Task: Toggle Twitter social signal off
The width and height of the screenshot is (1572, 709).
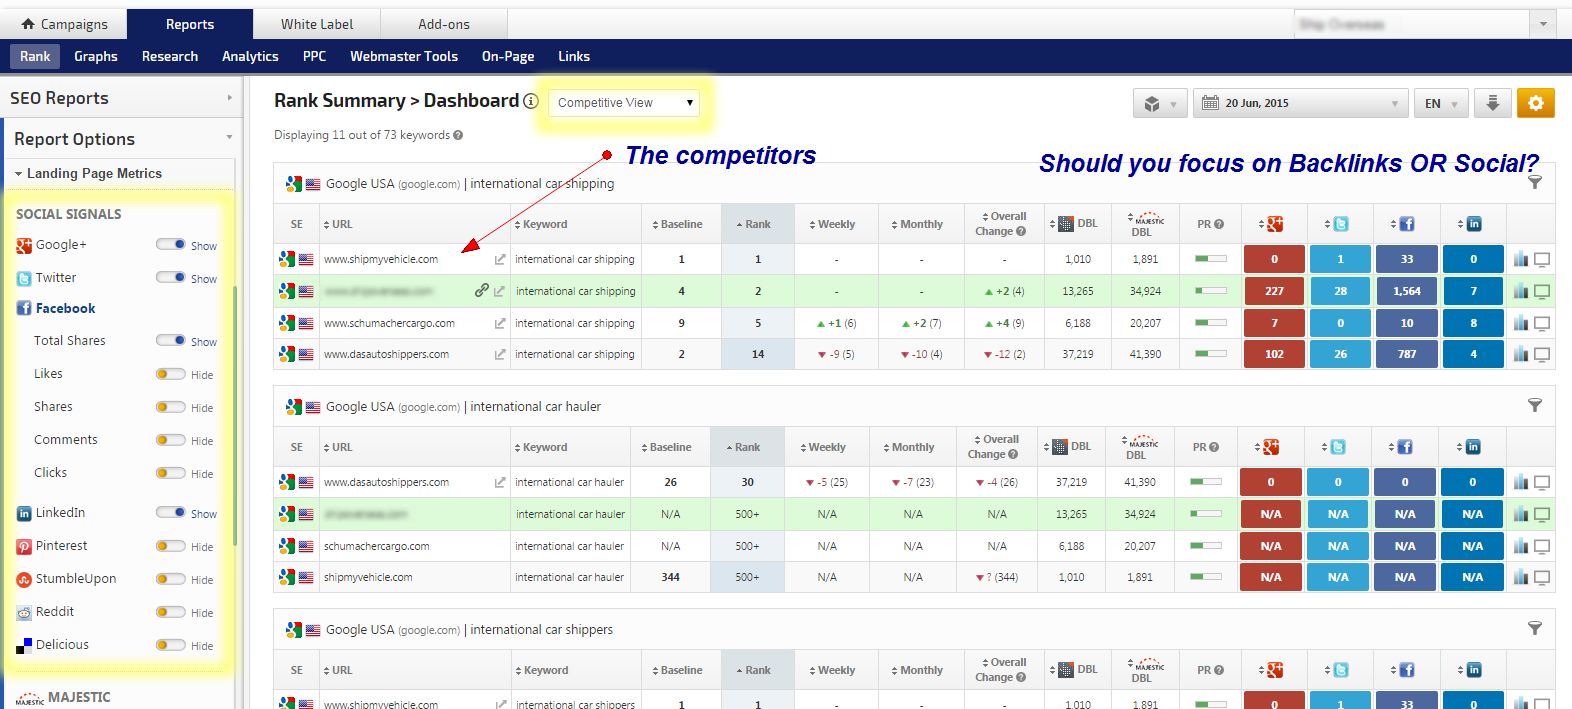Action: coord(171,277)
